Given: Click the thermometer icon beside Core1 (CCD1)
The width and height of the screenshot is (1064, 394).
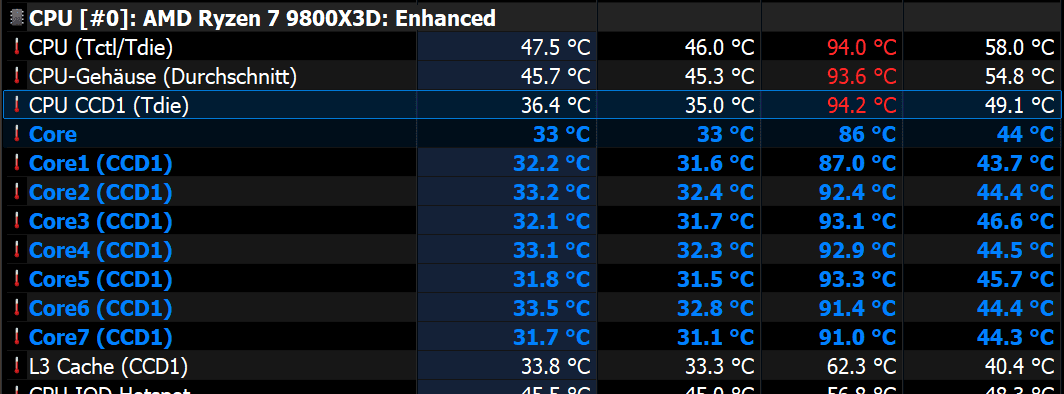Looking at the screenshot, I should click(x=16, y=163).
